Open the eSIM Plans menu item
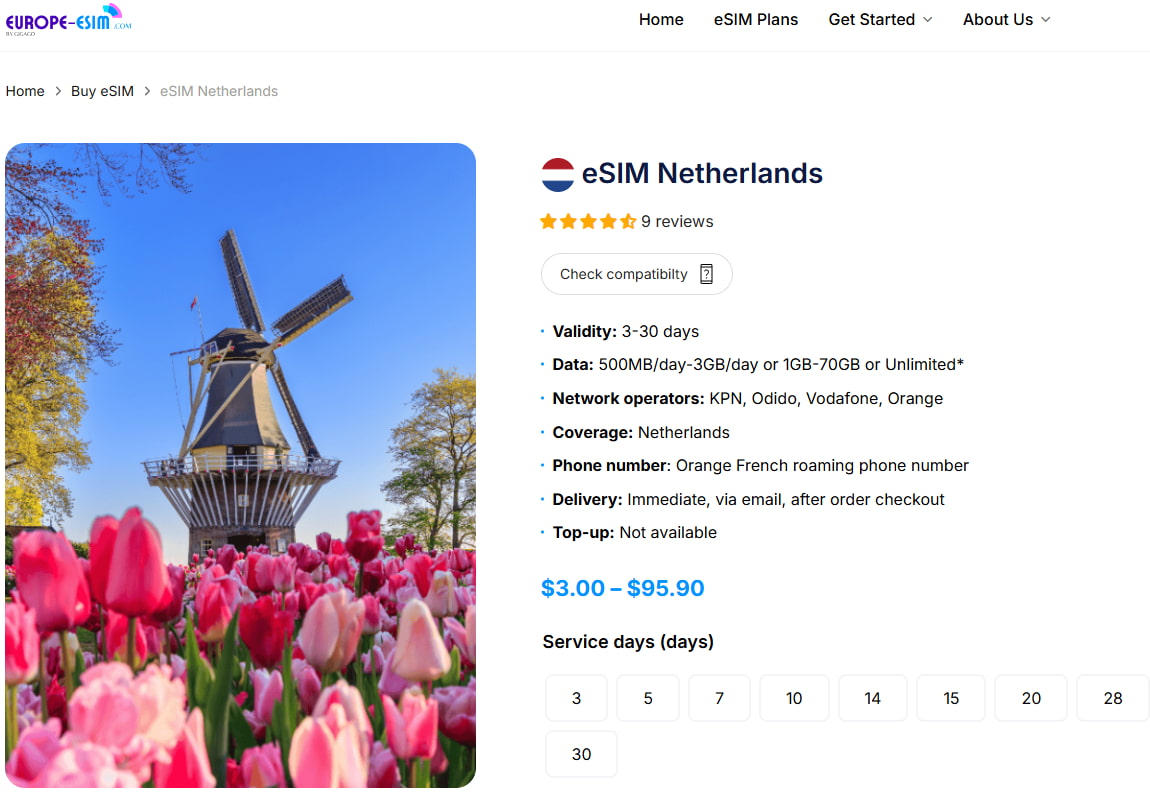1150x793 pixels. [756, 19]
